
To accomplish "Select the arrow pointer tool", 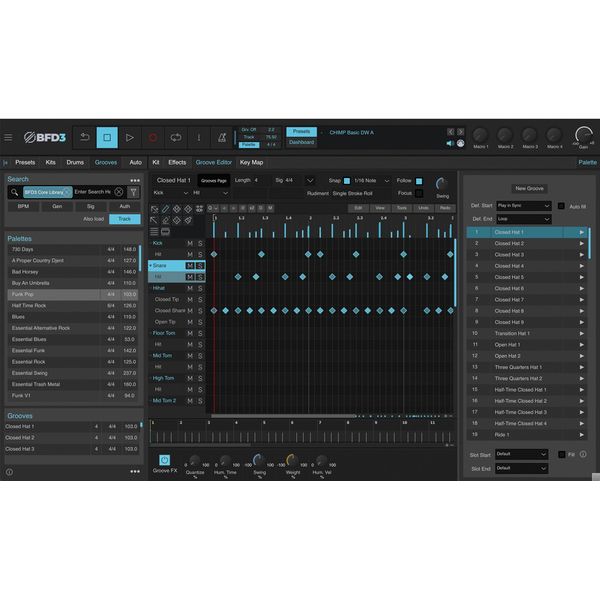I will click(154, 220).
